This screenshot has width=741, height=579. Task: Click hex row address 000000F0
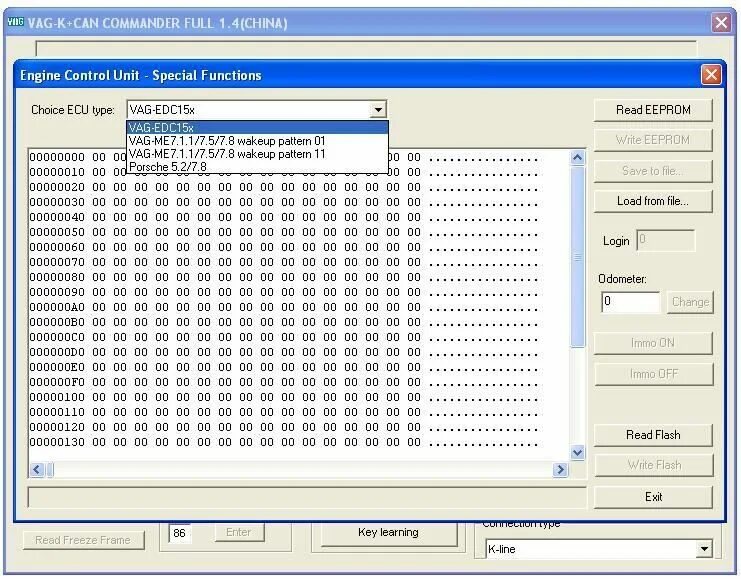57,382
